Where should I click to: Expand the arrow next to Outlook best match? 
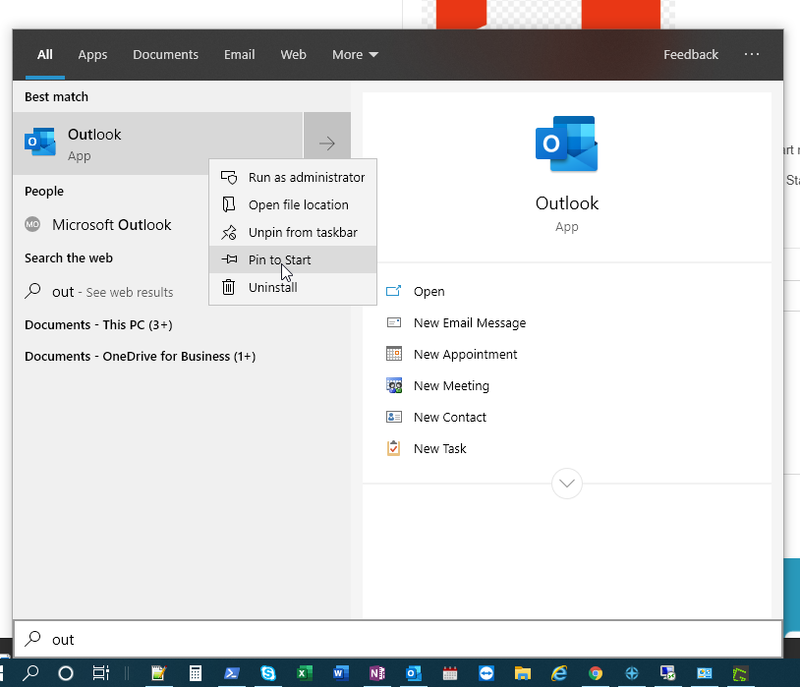tap(327, 143)
